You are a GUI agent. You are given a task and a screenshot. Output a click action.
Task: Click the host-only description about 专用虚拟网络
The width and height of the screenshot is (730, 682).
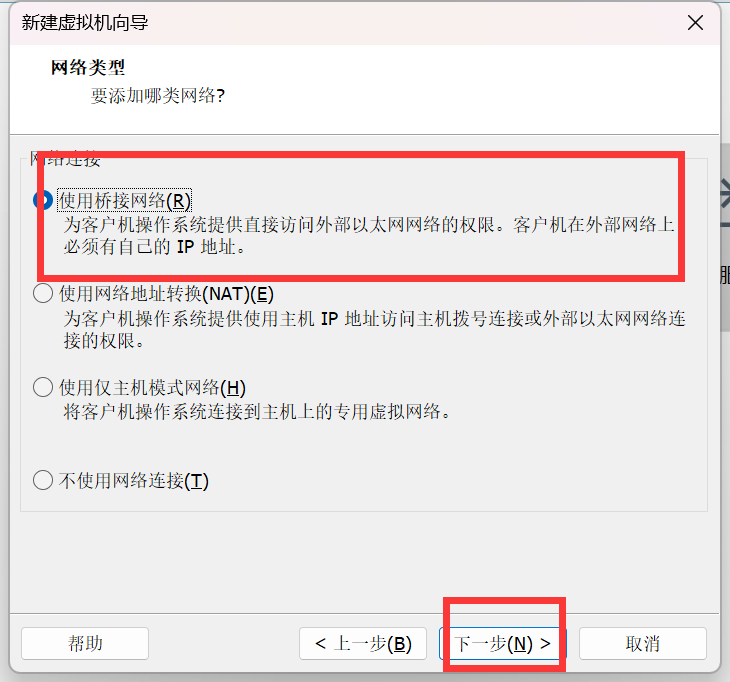(257, 412)
